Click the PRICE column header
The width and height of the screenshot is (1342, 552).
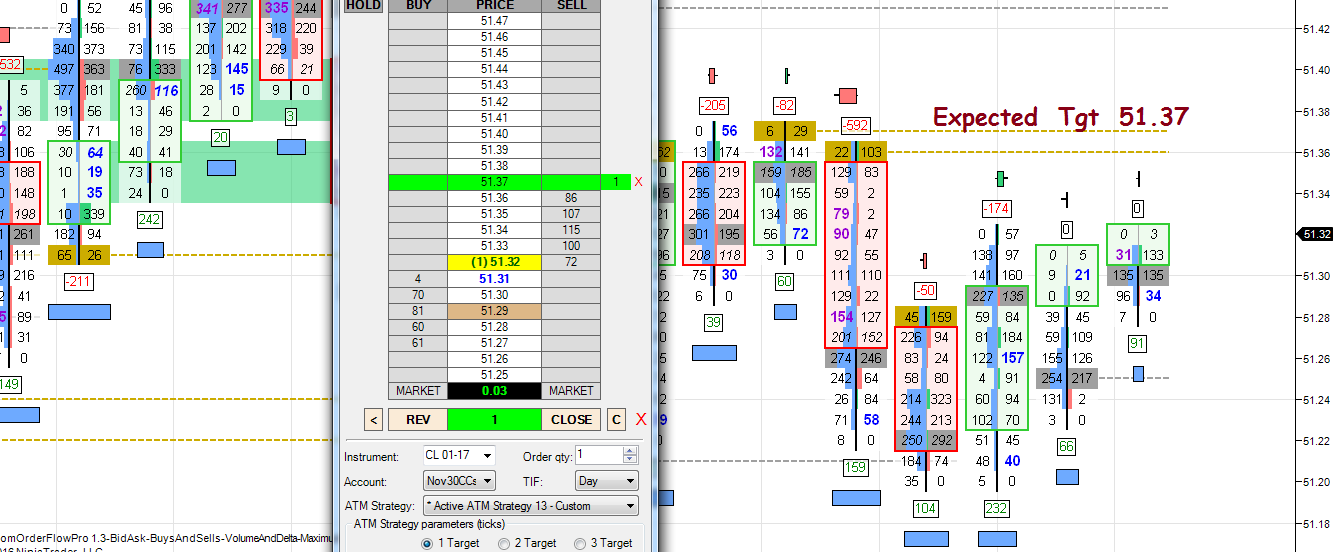click(x=494, y=5)
